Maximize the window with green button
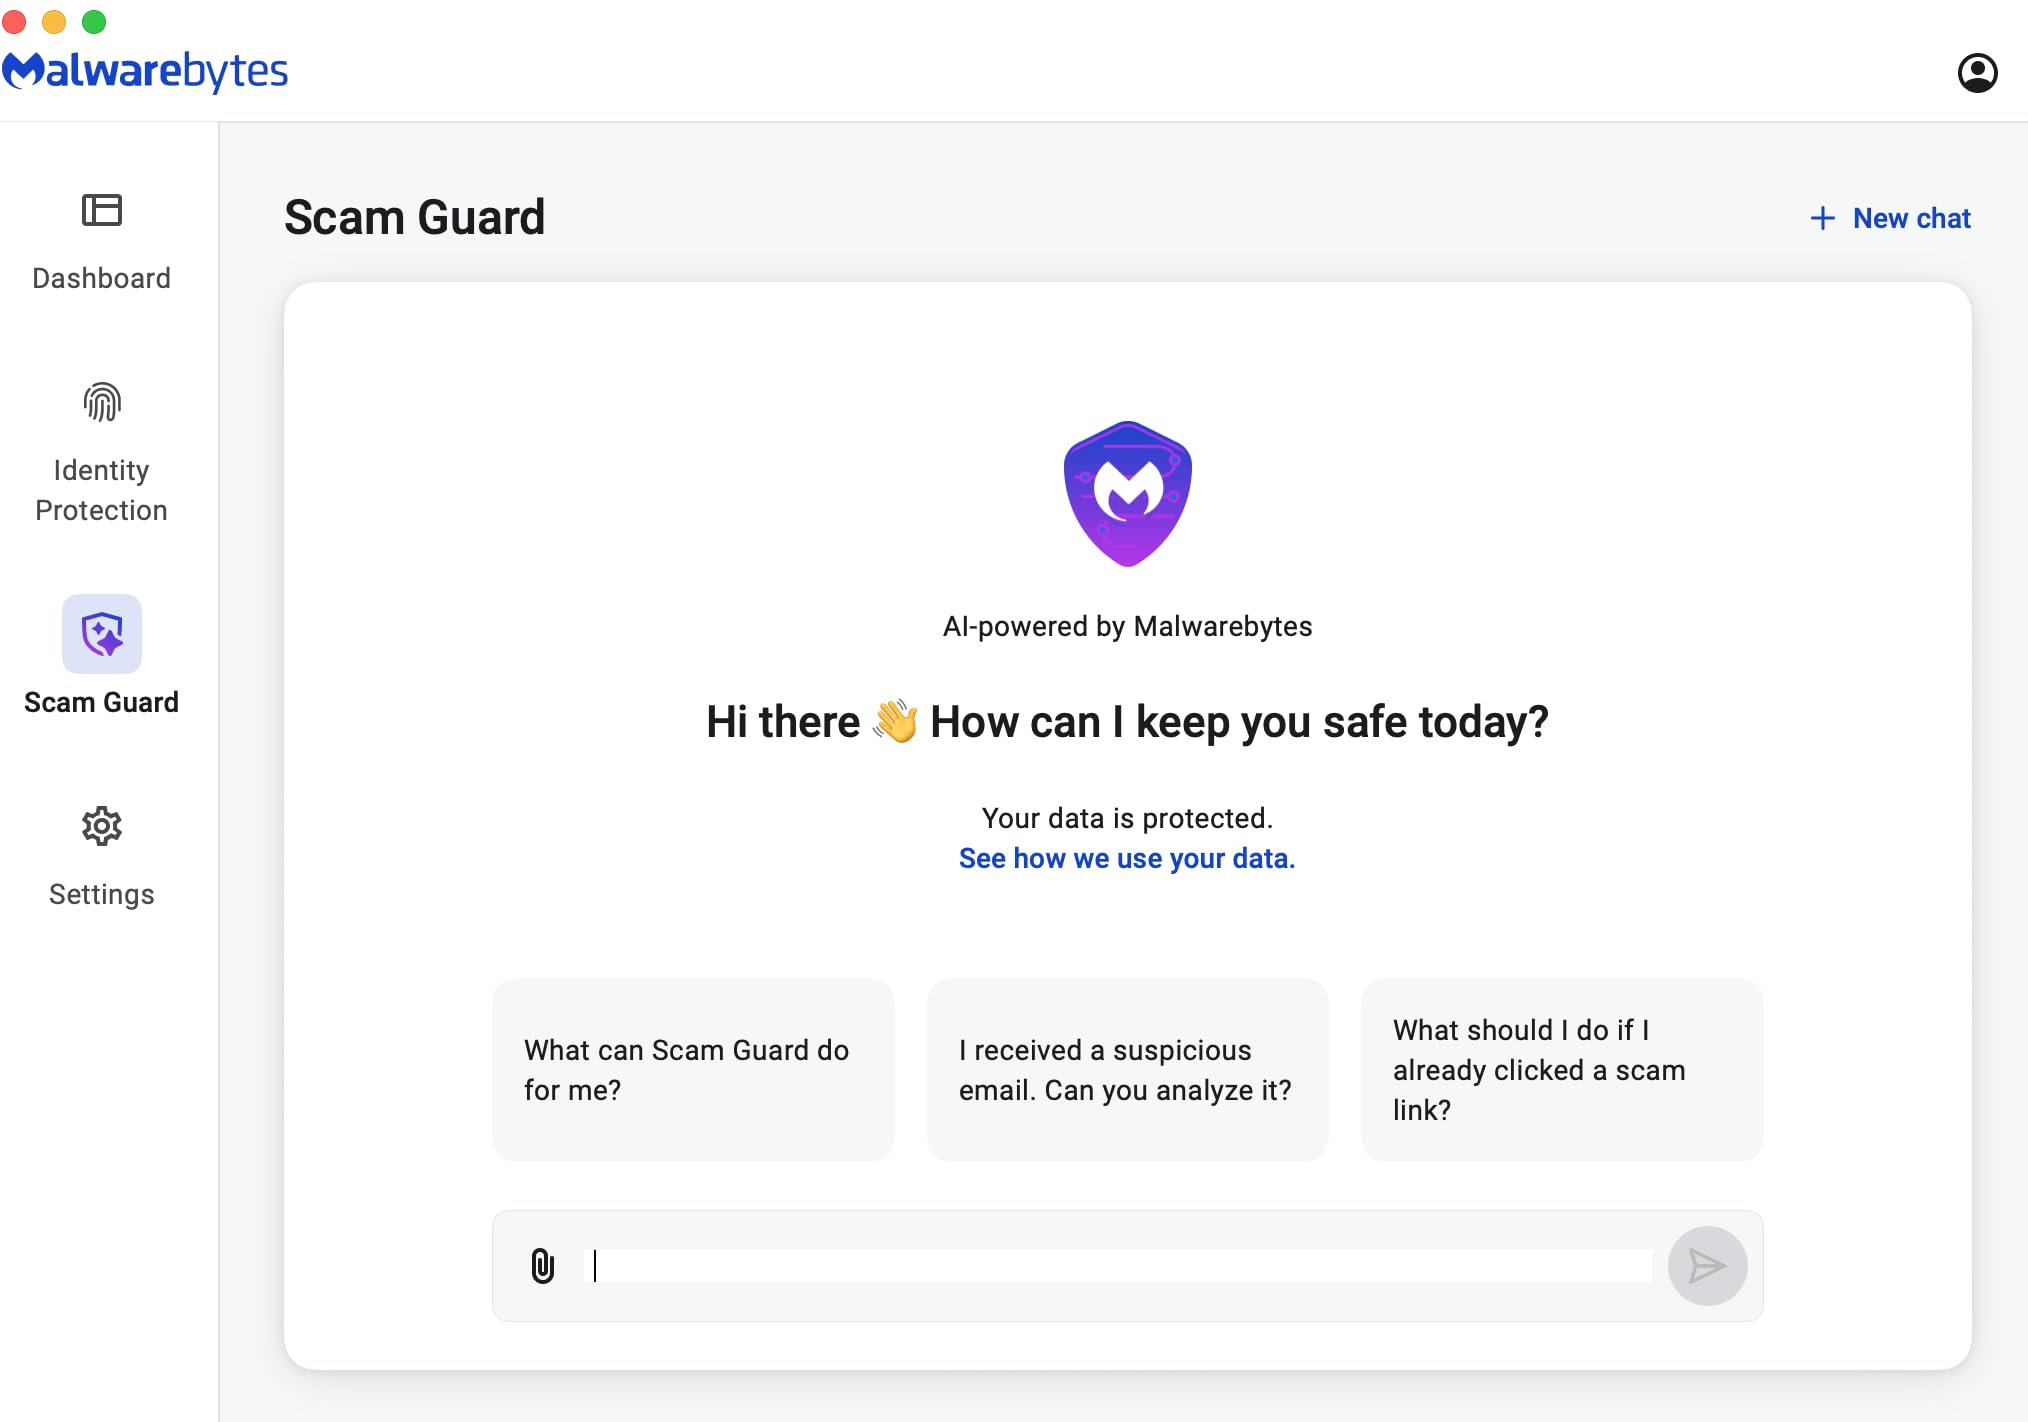The image size is (2028, 1422). [94, 21]
